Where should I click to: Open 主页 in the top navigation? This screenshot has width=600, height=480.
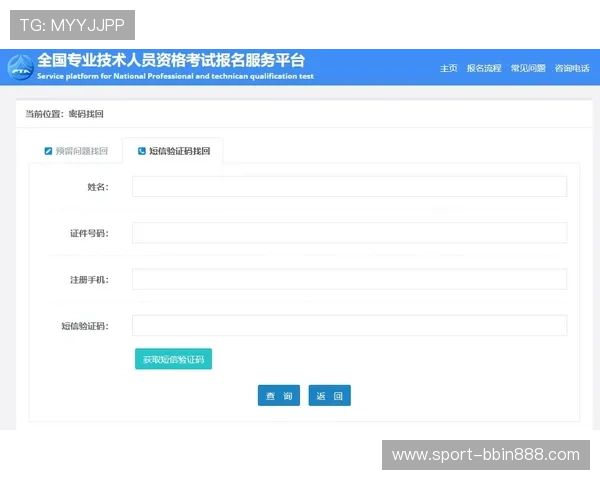click(448, 69)
